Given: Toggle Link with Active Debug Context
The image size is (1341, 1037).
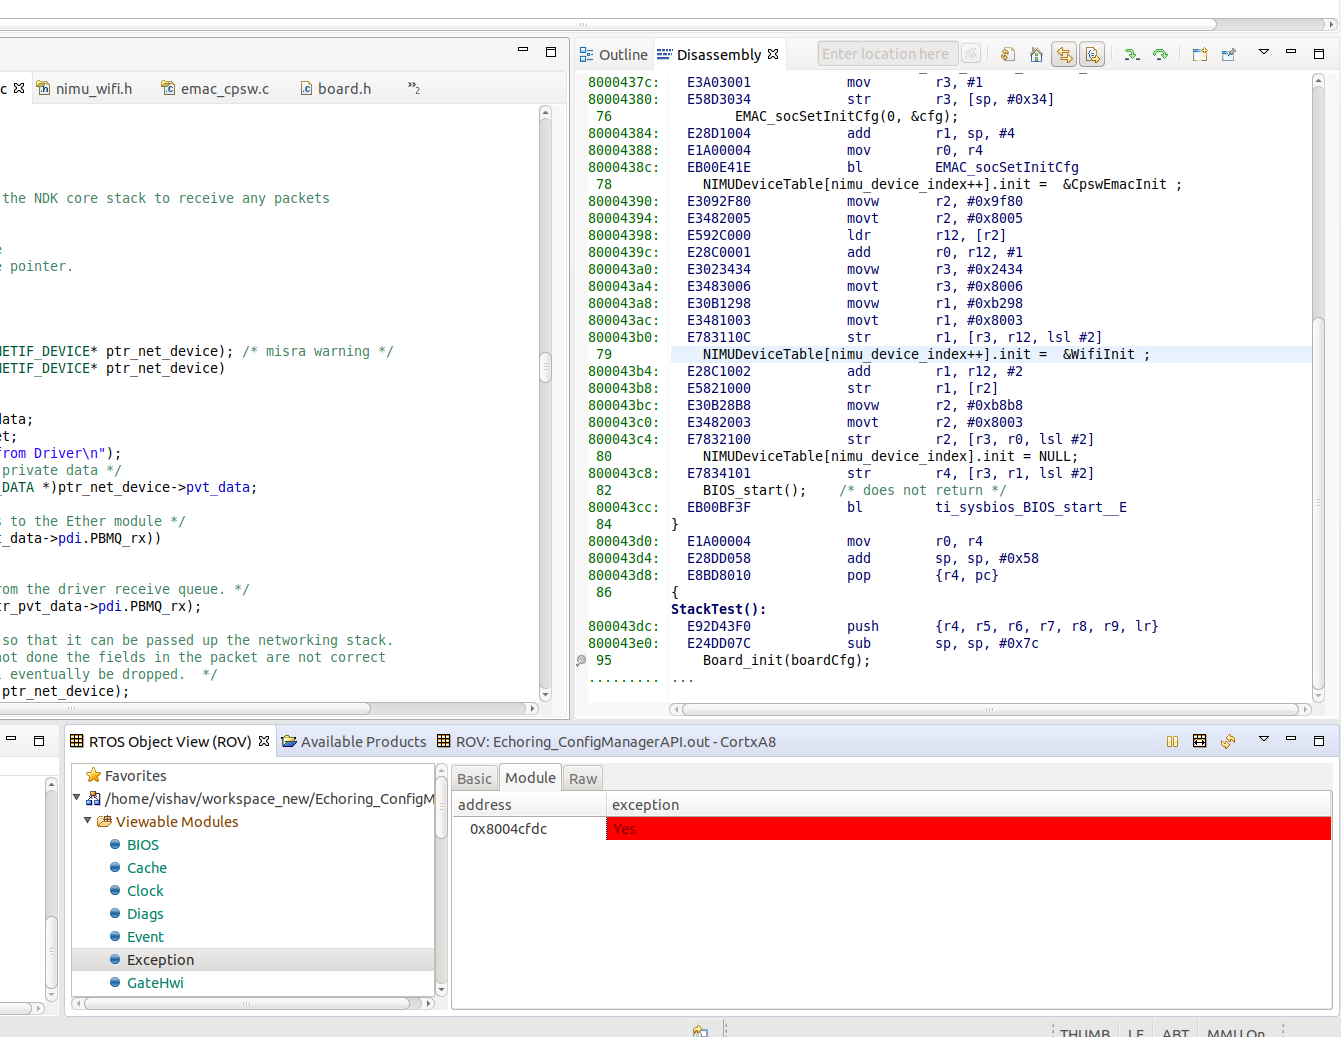Looking at the screenshot, I should 1064,55.
